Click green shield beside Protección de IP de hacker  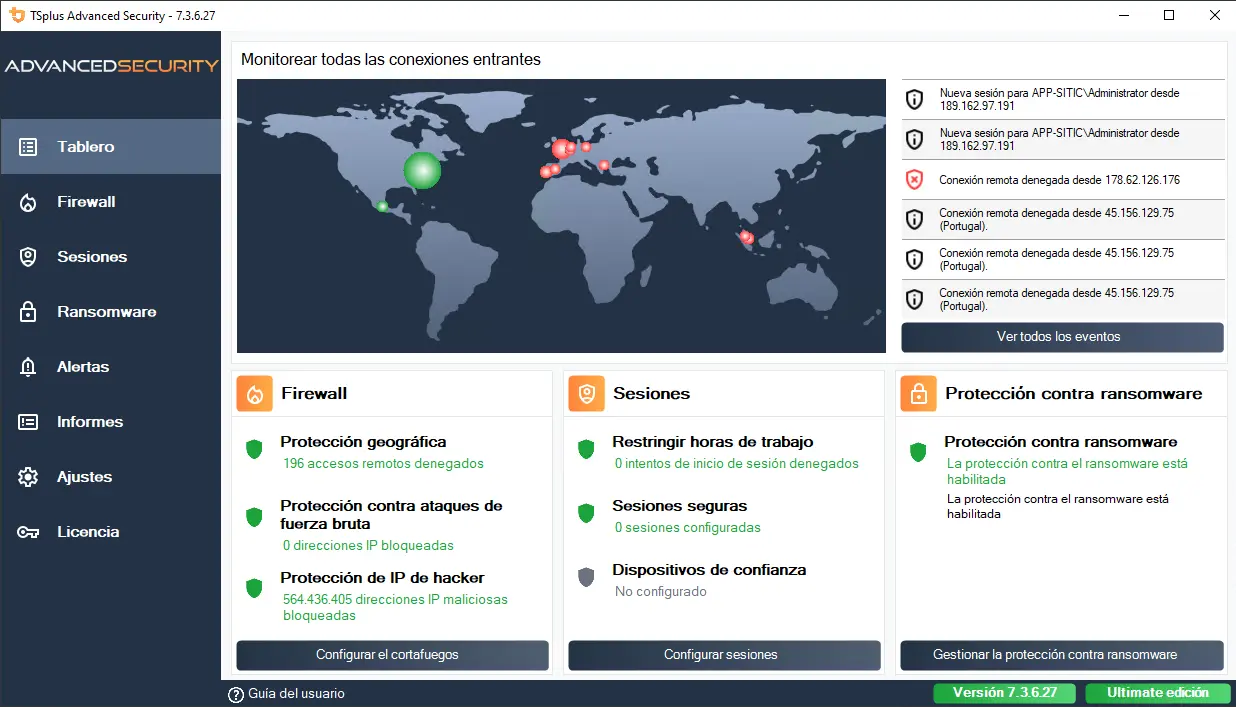coord(254,588)
